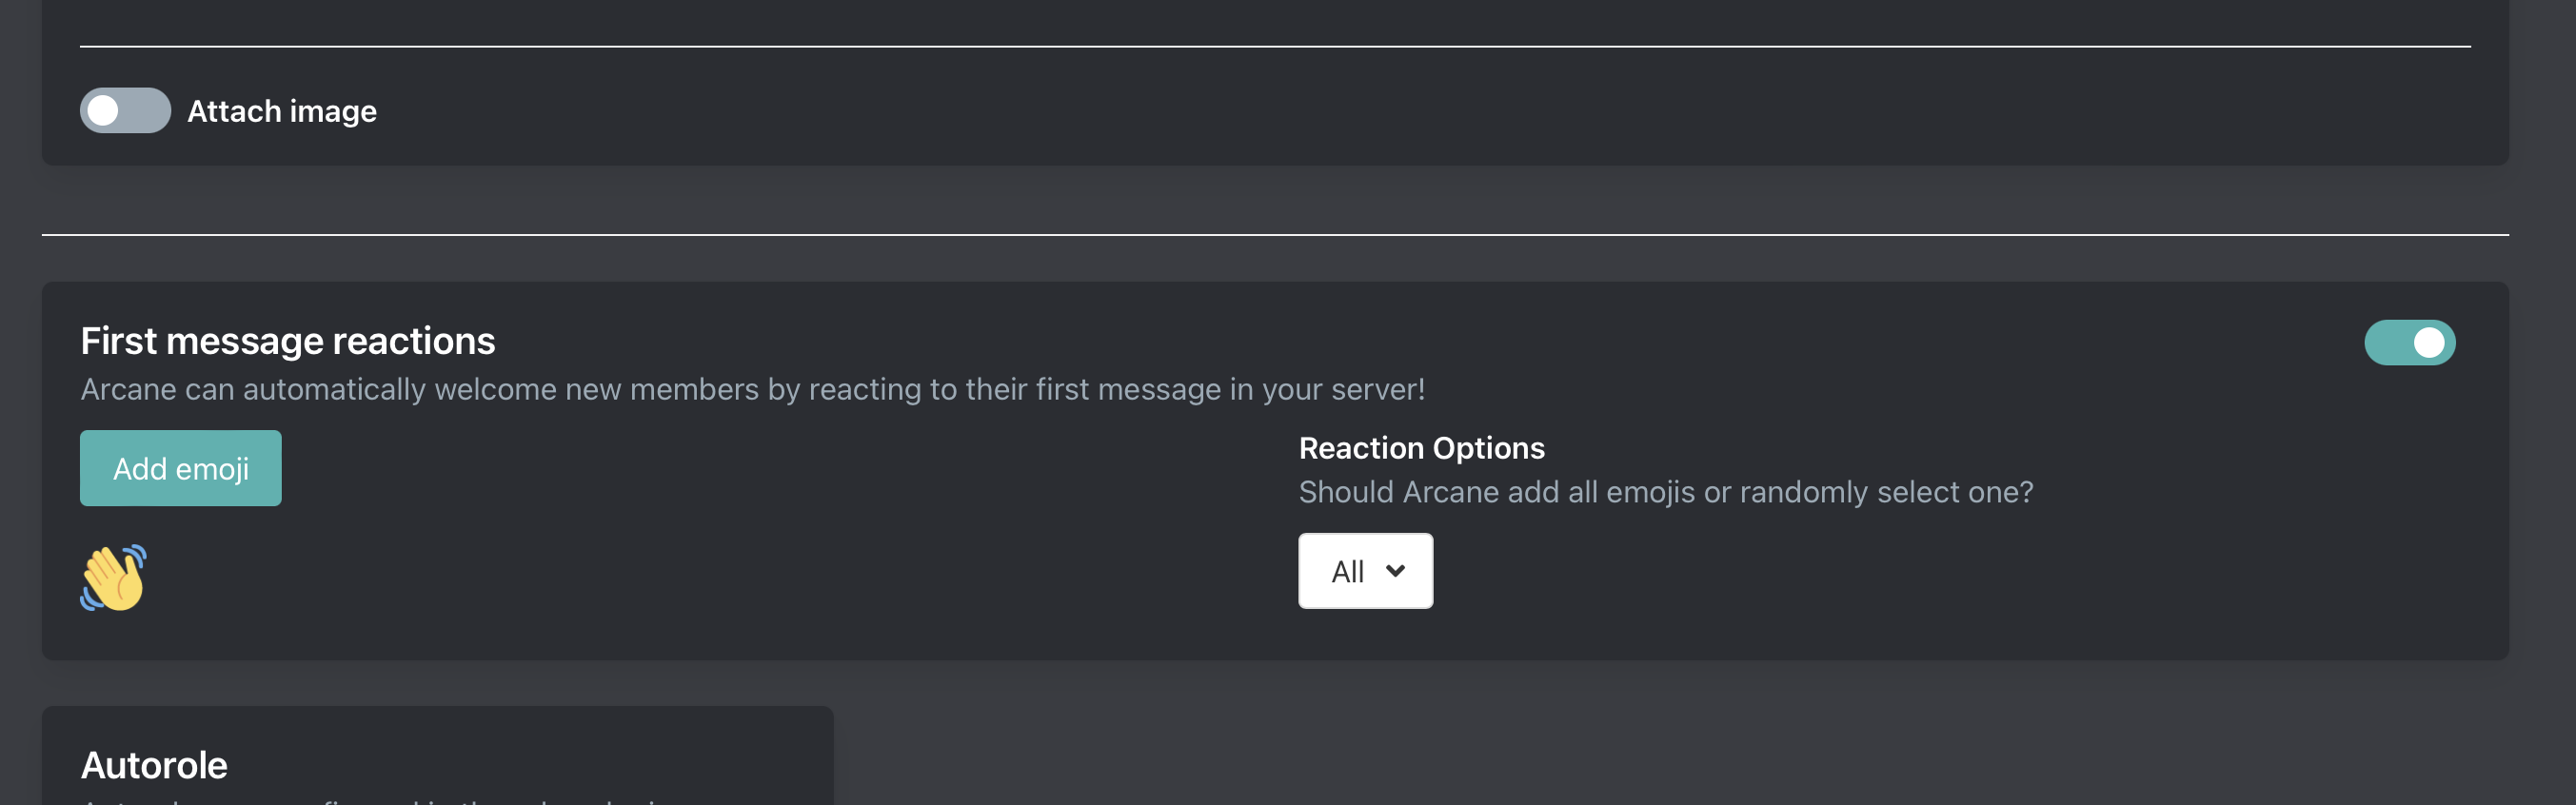Screen dimensions: 2576x805
Task: Click the separator line above reactions card
Action: 1274,235
